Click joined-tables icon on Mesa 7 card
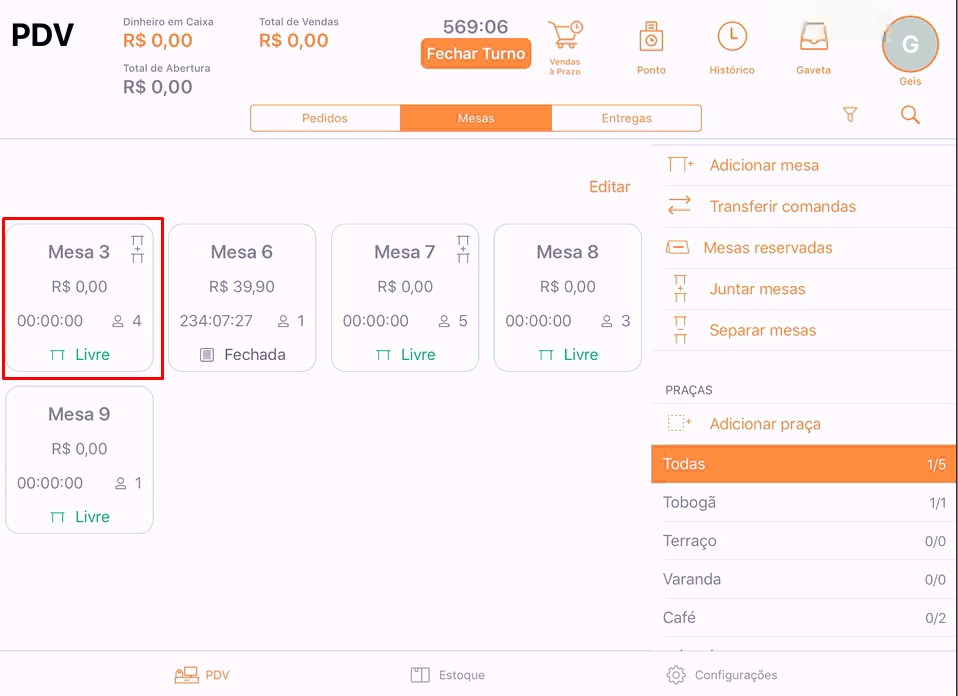The height and width of the screenshot is (696, 958). [463, 249]
